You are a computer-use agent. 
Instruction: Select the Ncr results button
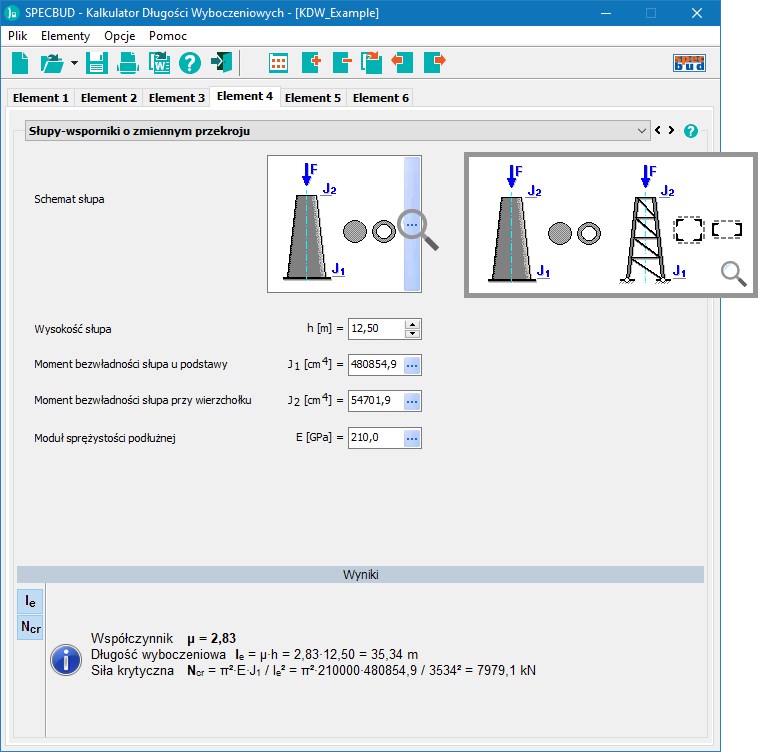(x=31, y=628)
